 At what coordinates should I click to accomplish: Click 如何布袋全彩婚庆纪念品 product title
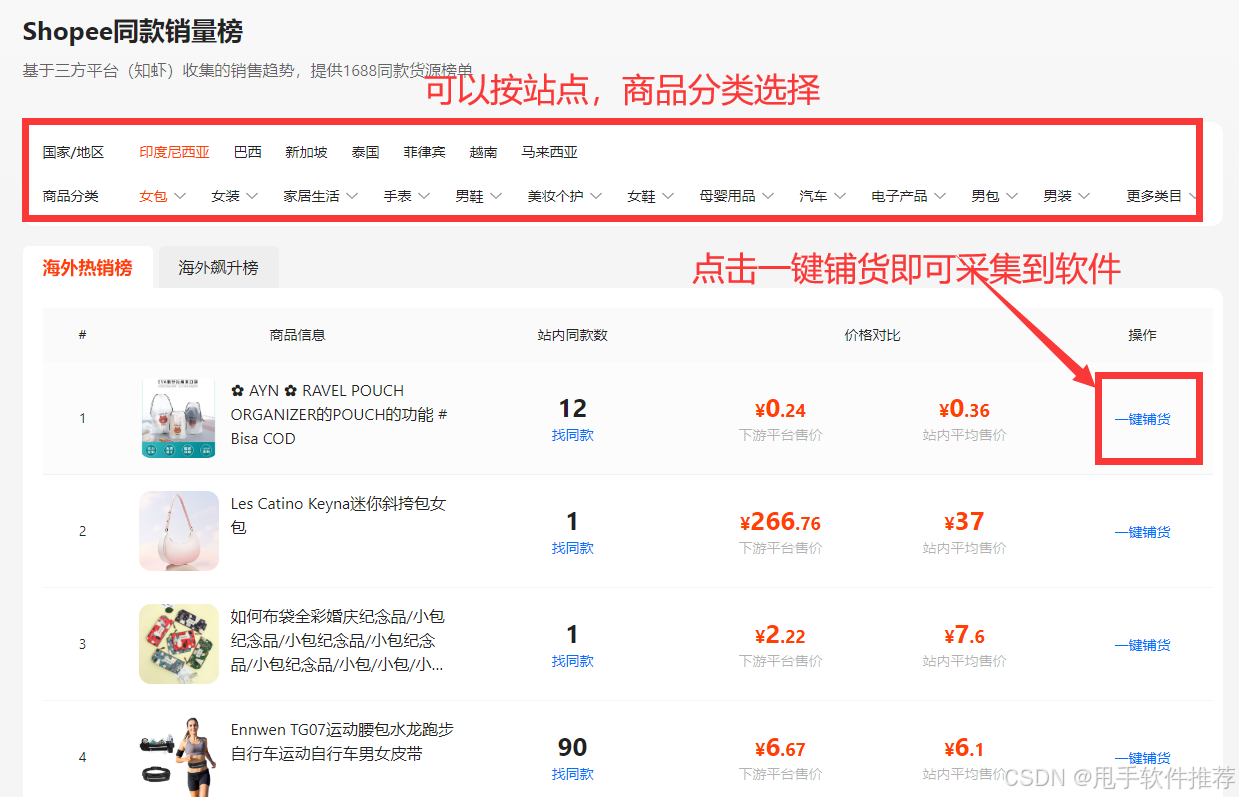(339, 640)
